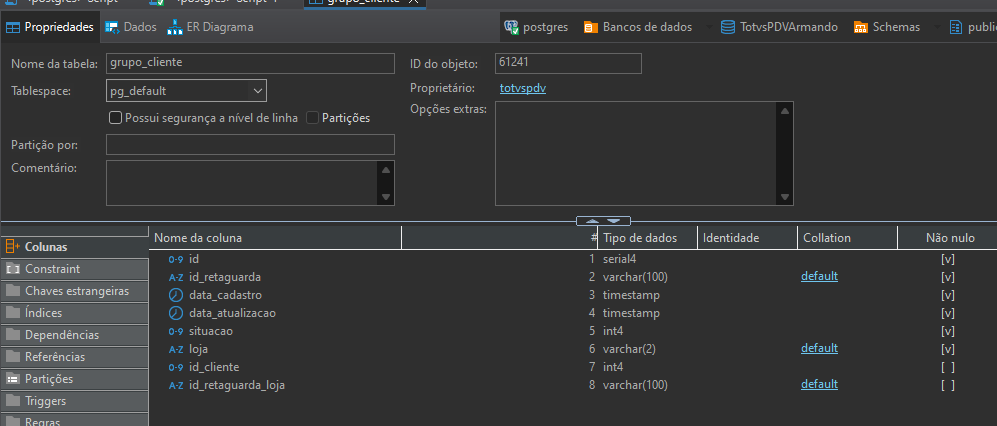Click the Nome da tabela text field

pyautogui.click(x=250, y=63)
